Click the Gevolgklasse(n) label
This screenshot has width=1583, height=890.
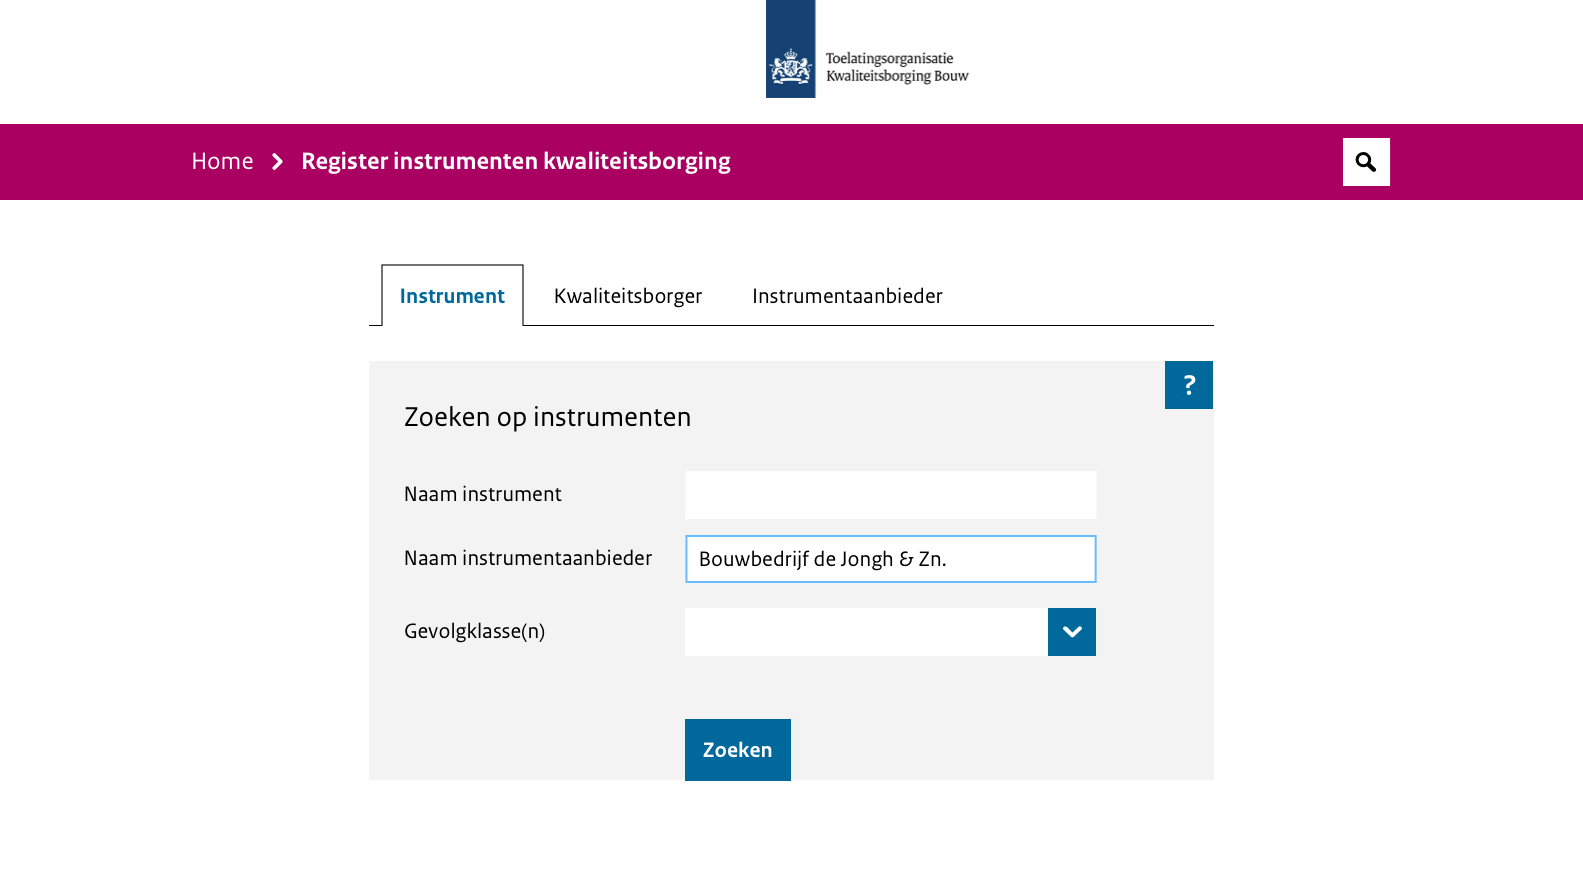pos(474,631)
